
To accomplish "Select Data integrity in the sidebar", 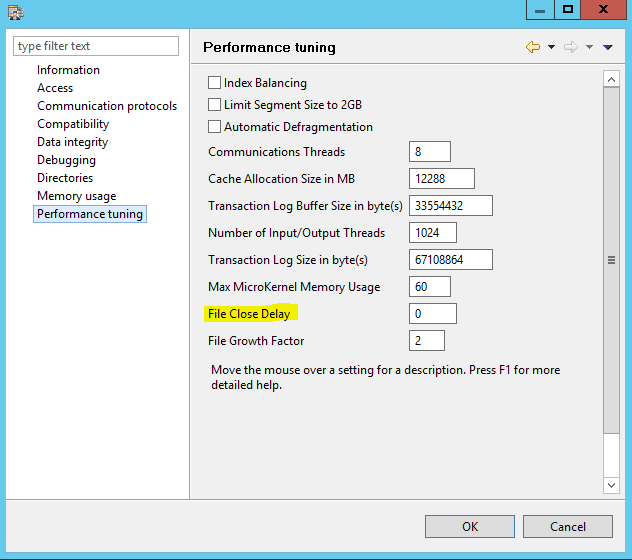I will coord(72,142).
